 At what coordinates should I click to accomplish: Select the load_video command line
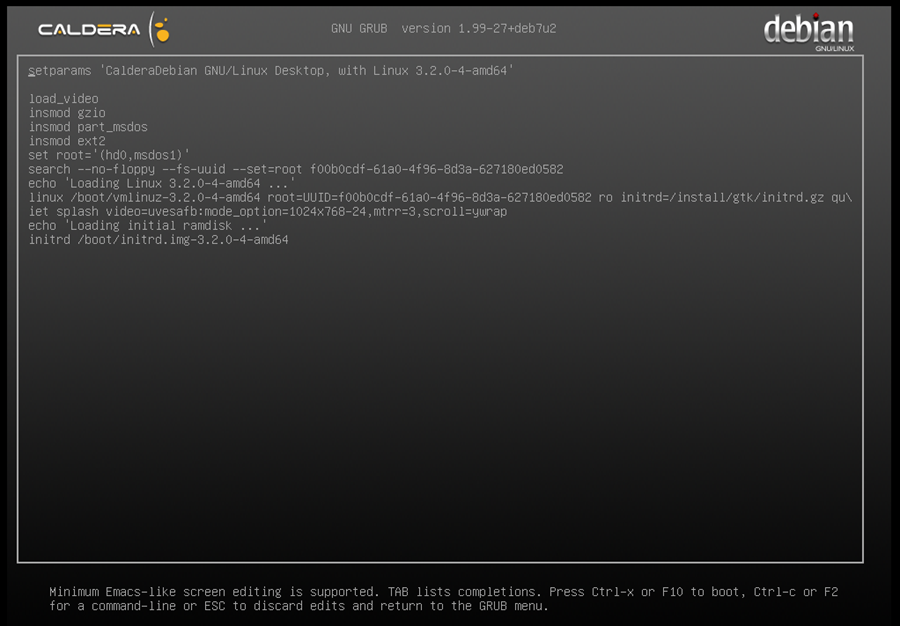pyautogui.click(x=63, y=99)
